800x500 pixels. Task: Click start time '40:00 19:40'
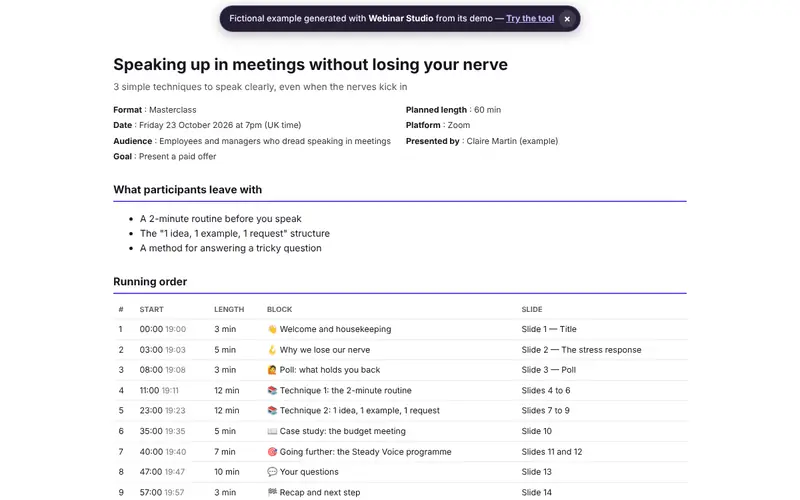click(163, 452)
